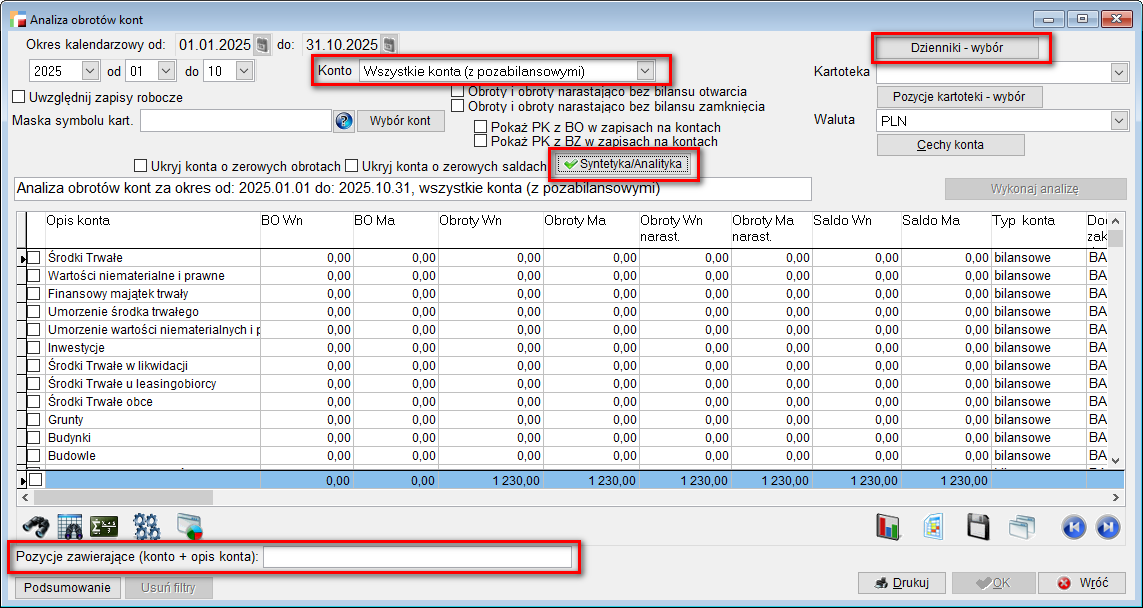Open the double gears settings icon
The image size is (1143, 608).
147,526
